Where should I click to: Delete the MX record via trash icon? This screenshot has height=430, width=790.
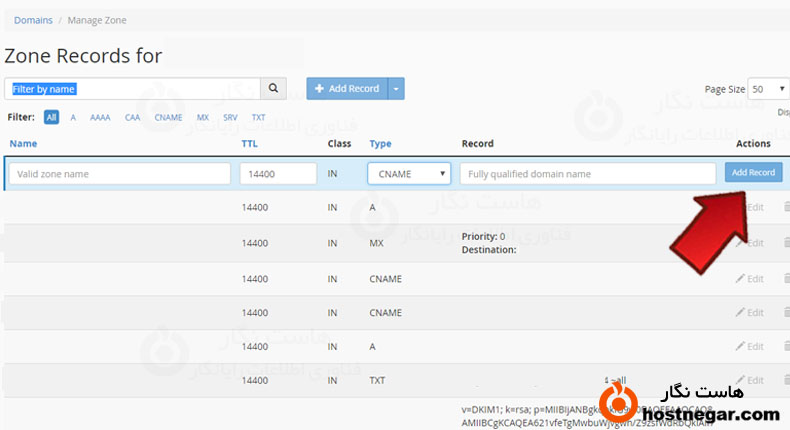[x=786, y=243]
